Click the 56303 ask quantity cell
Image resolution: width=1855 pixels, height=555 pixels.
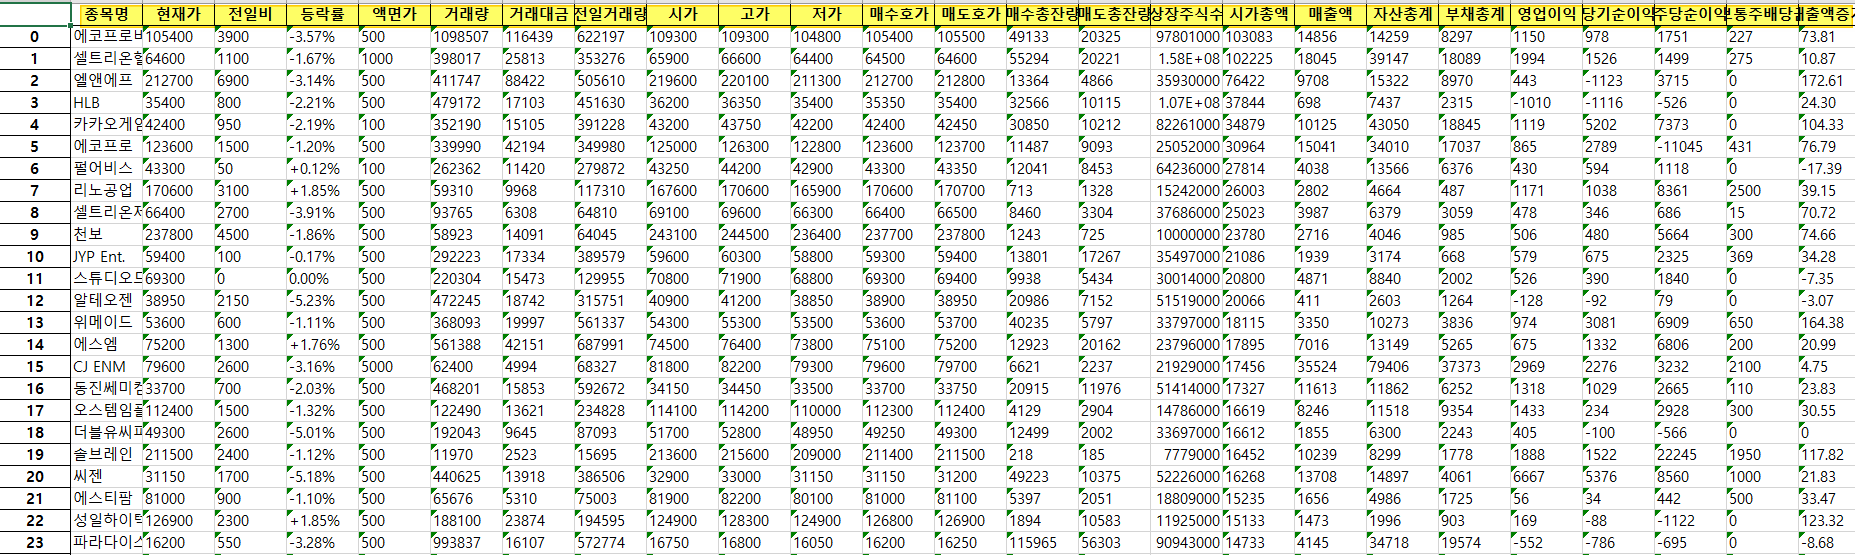(1115, 543)
